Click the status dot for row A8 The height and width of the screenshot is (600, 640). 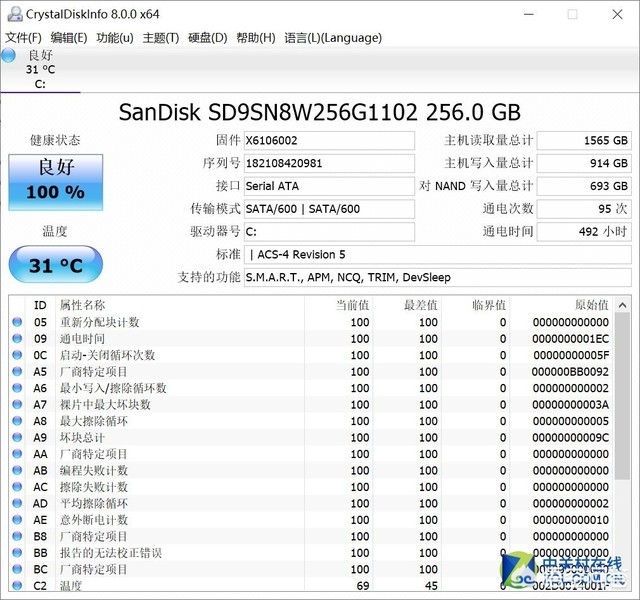pyautogui.click(x=17, y=421)
